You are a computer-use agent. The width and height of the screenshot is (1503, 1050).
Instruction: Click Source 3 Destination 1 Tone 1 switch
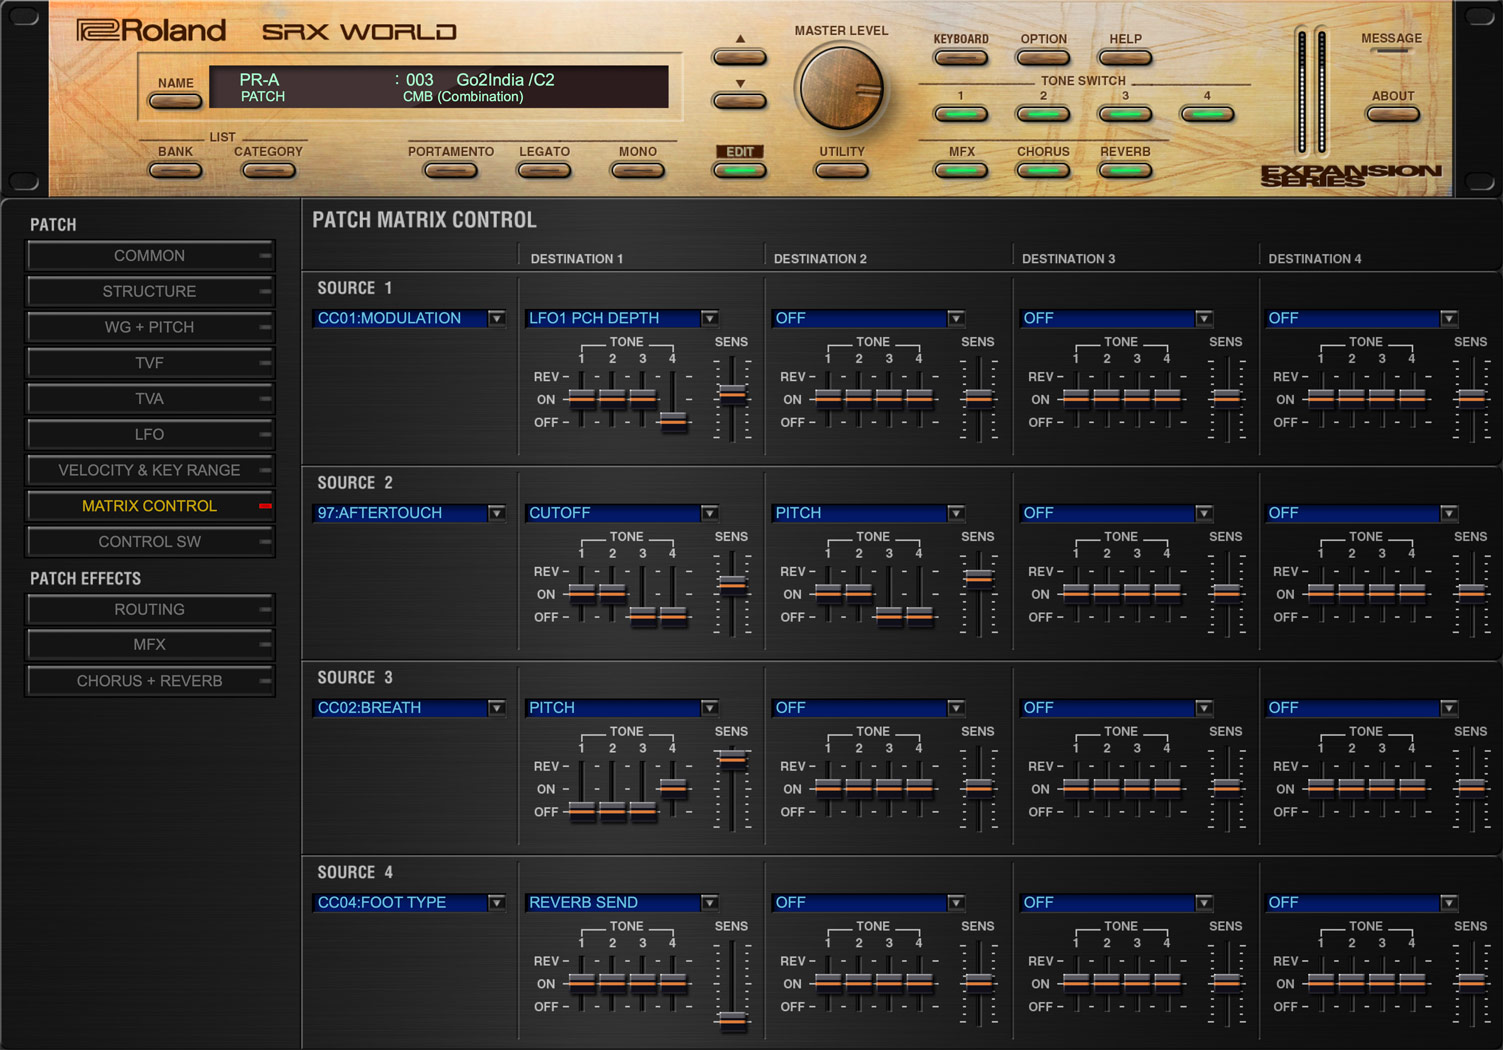[x=582, y=811]
